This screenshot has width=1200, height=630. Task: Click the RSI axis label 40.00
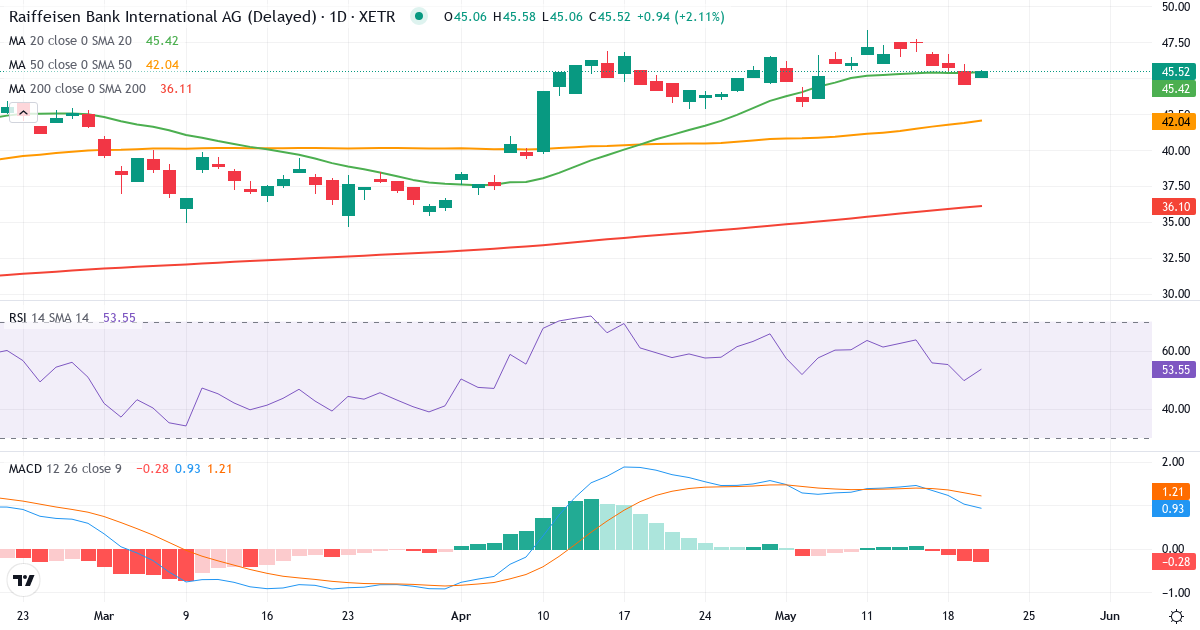(1174, 408)
